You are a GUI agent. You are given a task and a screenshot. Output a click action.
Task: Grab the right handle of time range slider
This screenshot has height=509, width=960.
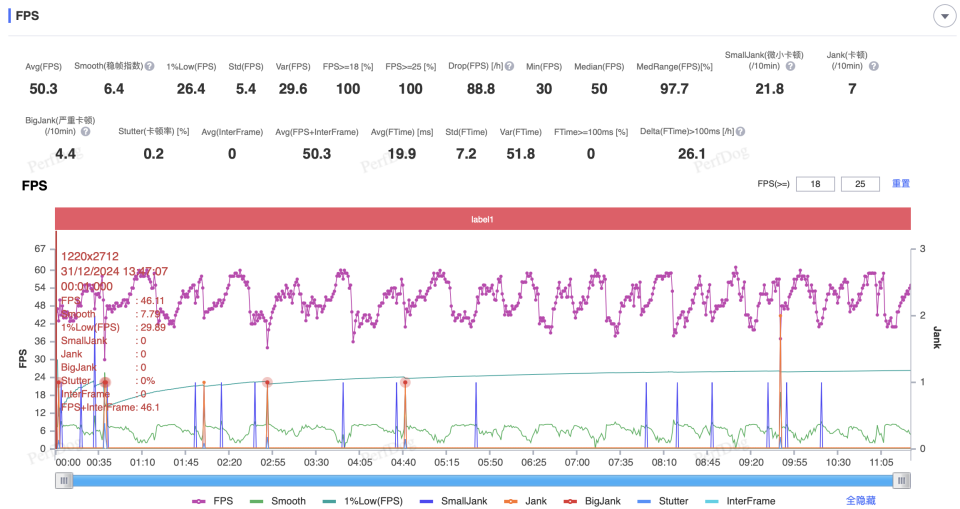pyautogui.click(x=901, y=481)
